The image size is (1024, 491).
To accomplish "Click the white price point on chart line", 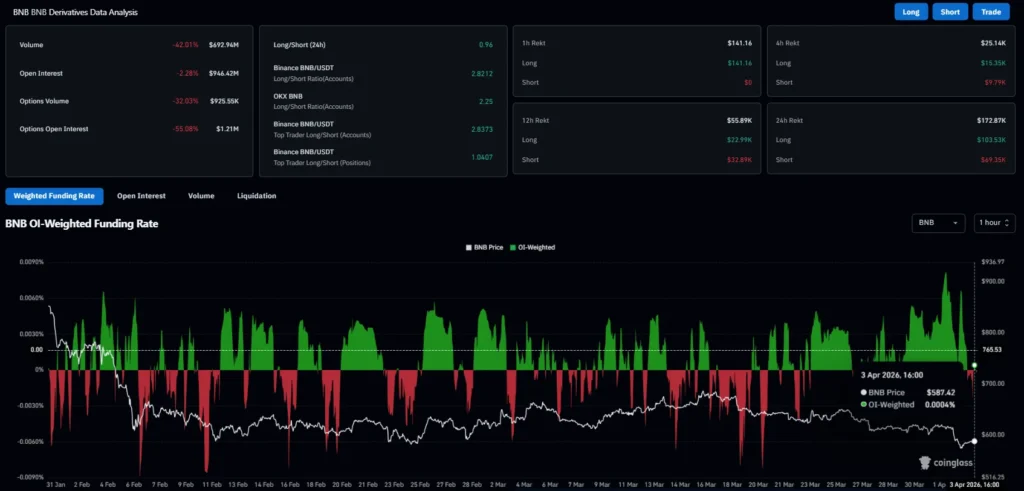I will tap(974, 440).
